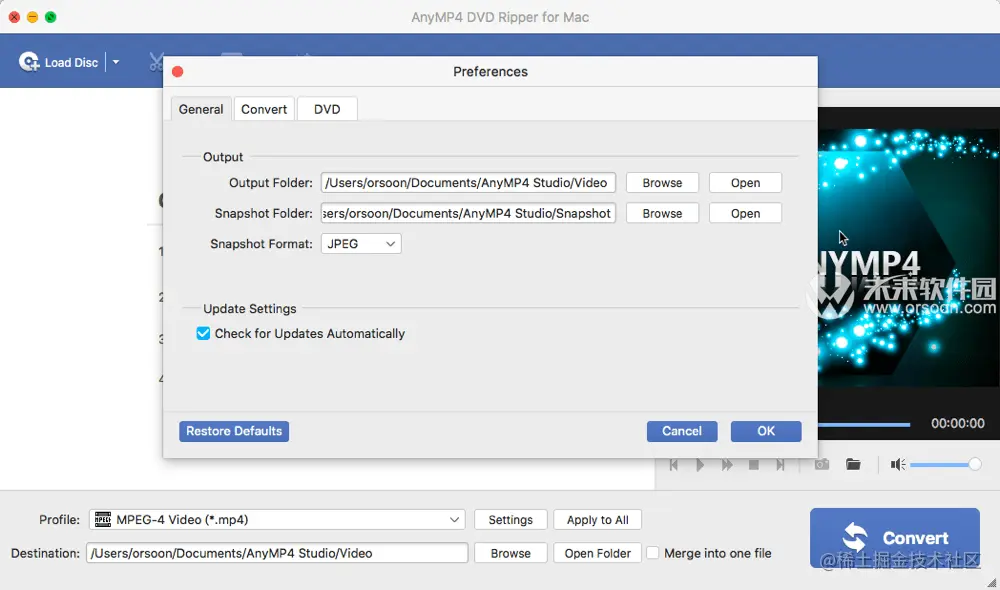Open the Snapshot Format dropdown
Screen dimensions: 1000x590
[x=361, y=244]
